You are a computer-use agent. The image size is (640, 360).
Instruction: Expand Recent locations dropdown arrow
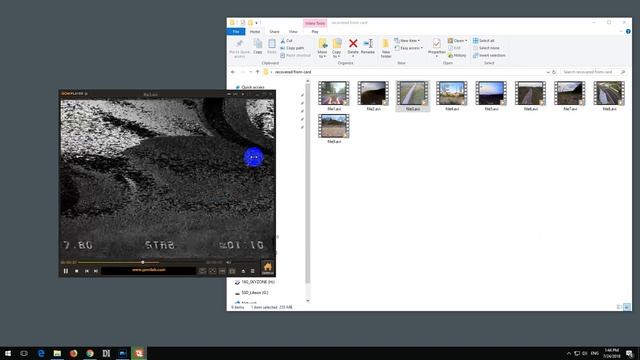coord(251,72)
